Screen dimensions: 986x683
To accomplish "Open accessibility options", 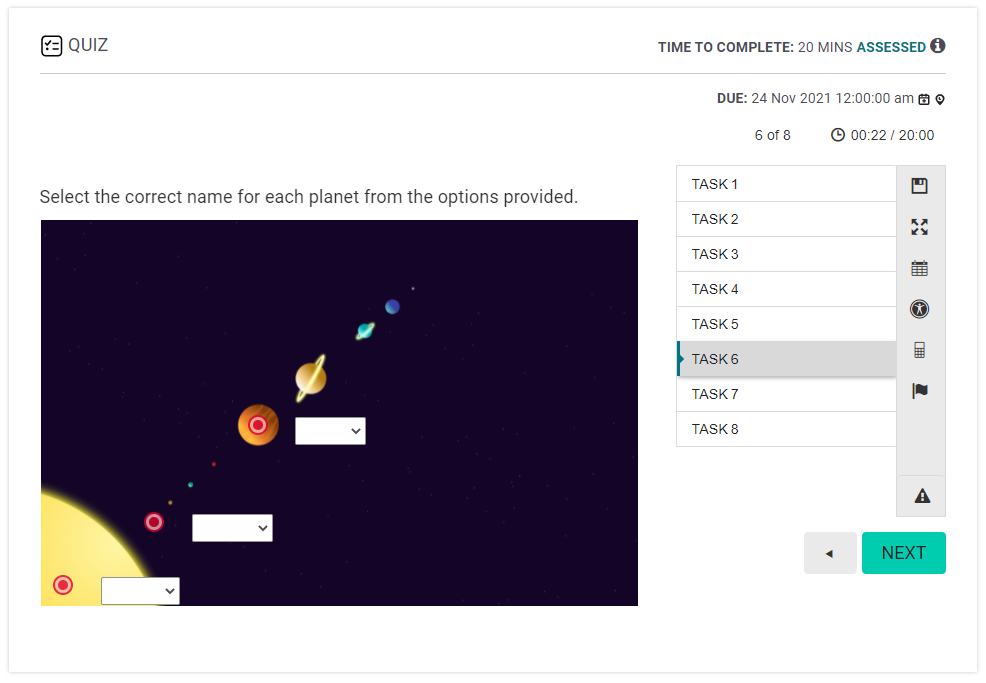I will [920, 309].
